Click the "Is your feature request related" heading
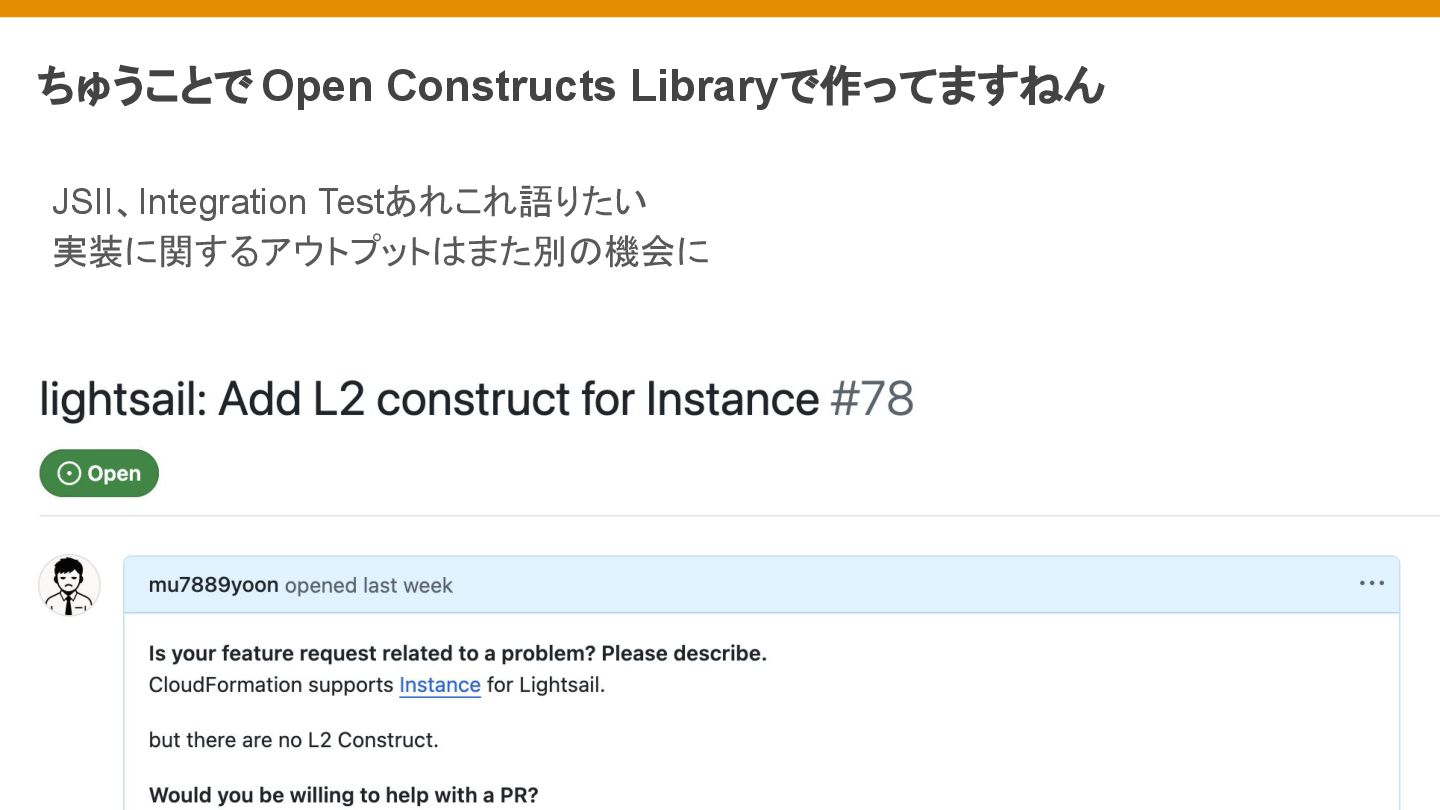 [457, 654]
